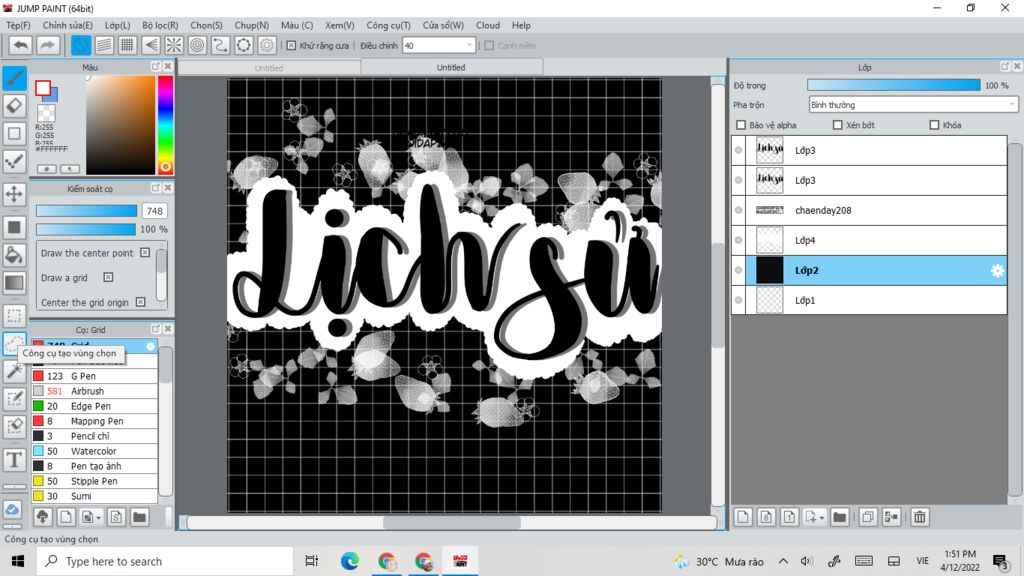This screenshot has width=1024, height=576.
Task: Toggle visibility of chaenday208 layer
Action: pyautogui.click(x=739, y=210)
